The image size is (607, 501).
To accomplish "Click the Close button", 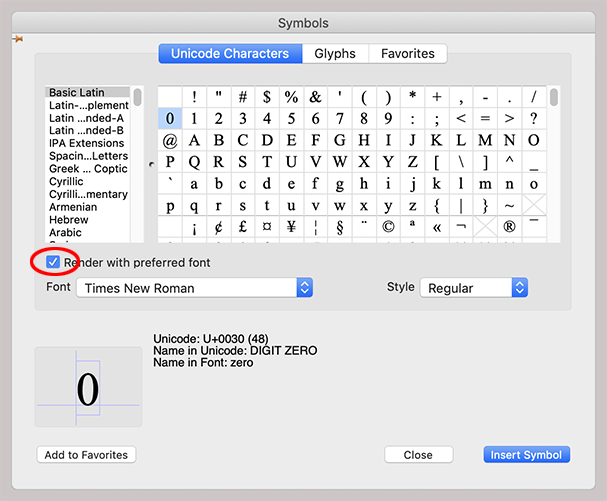I will tap(418, 455).
